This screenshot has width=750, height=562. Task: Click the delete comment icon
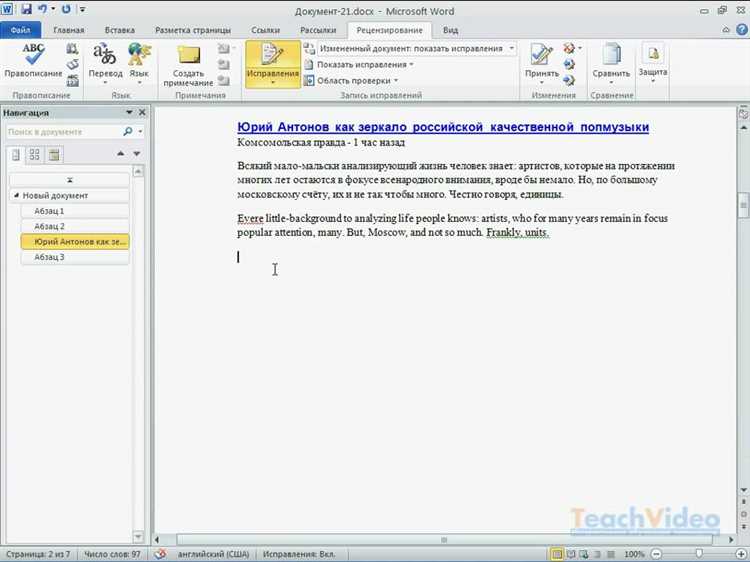coord(223,48)
